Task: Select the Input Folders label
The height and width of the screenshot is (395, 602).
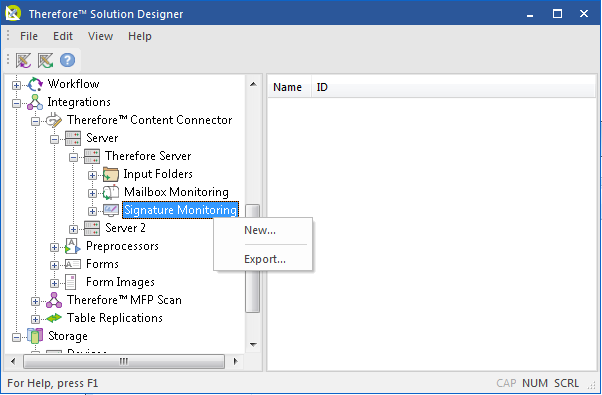Action: pos(158,174)
